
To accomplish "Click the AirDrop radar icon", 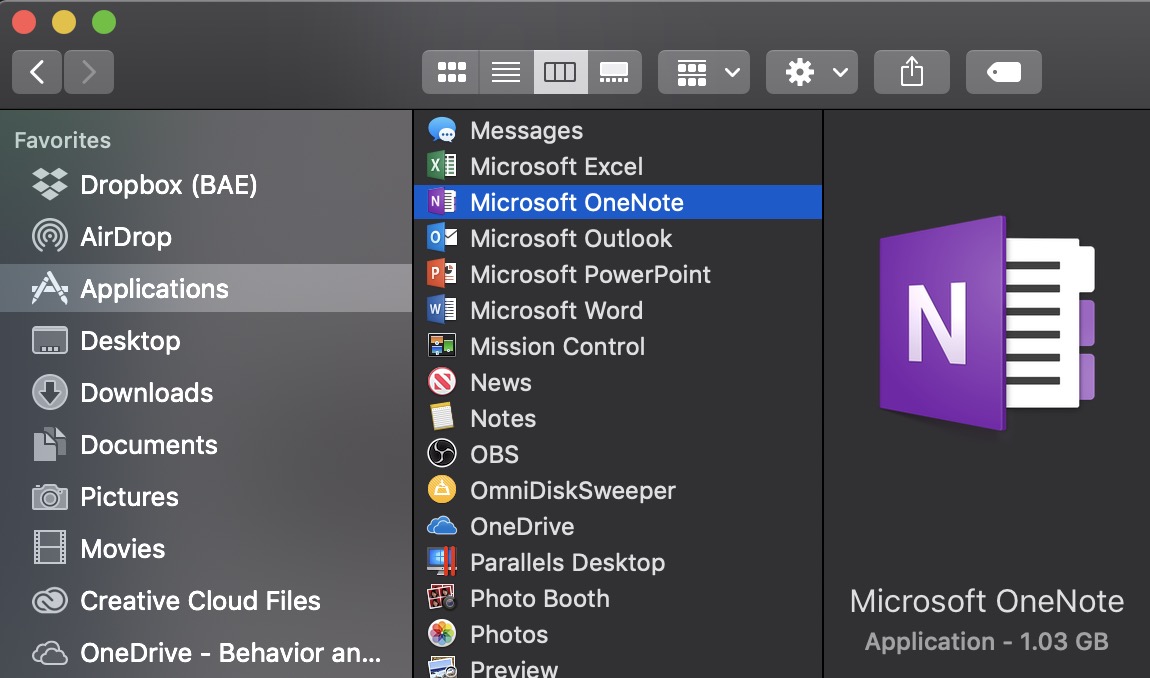I will coord(50,236).
